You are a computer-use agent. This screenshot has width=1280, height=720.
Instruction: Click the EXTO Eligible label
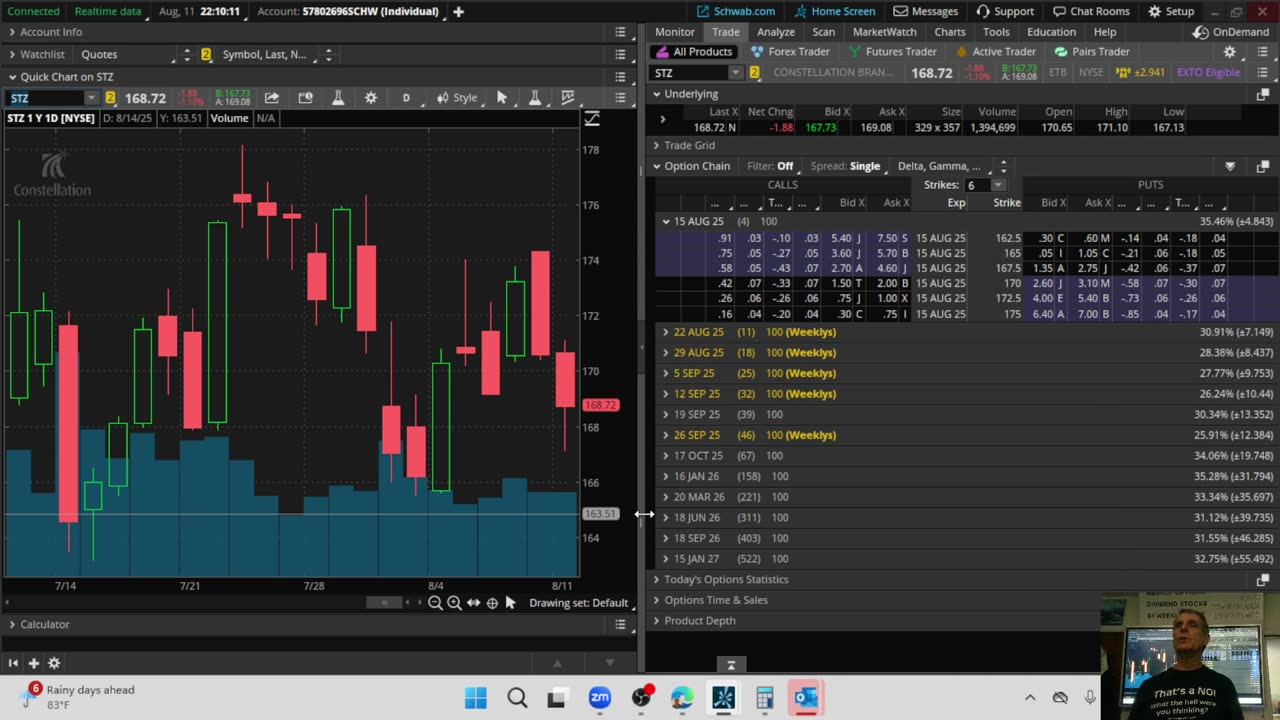1208,73
